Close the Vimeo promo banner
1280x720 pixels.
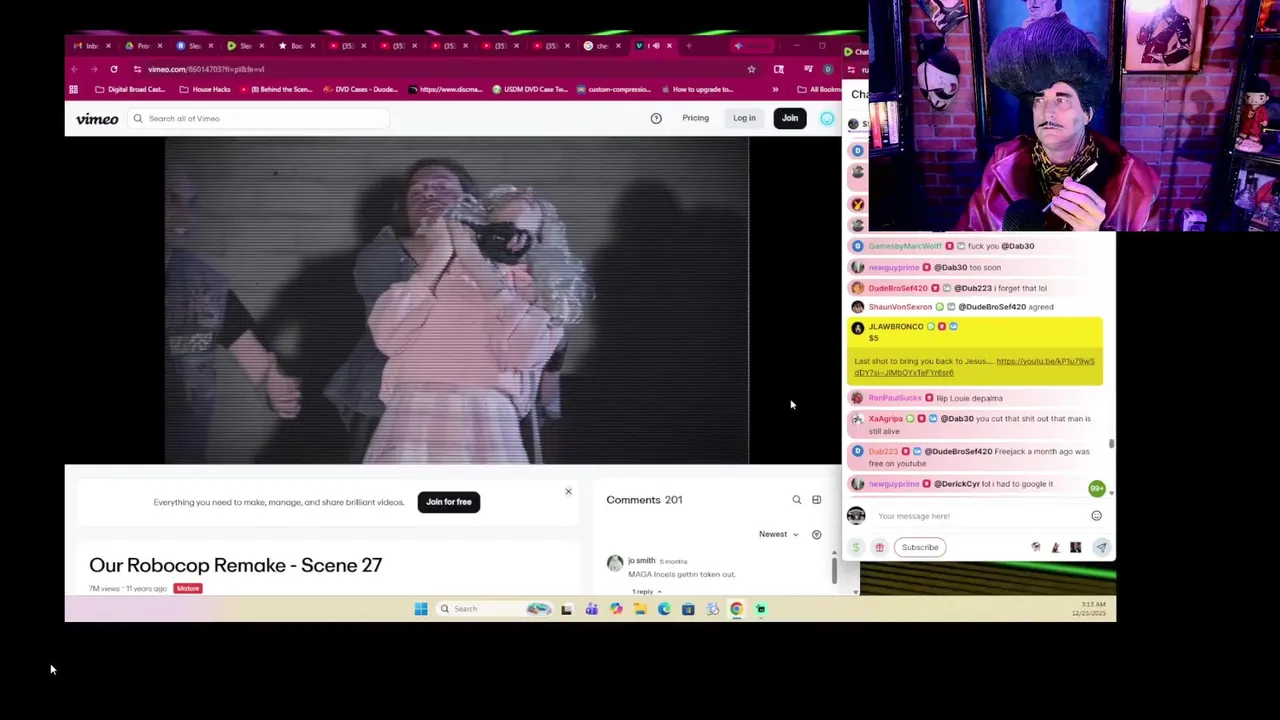(x=568, y=491)
